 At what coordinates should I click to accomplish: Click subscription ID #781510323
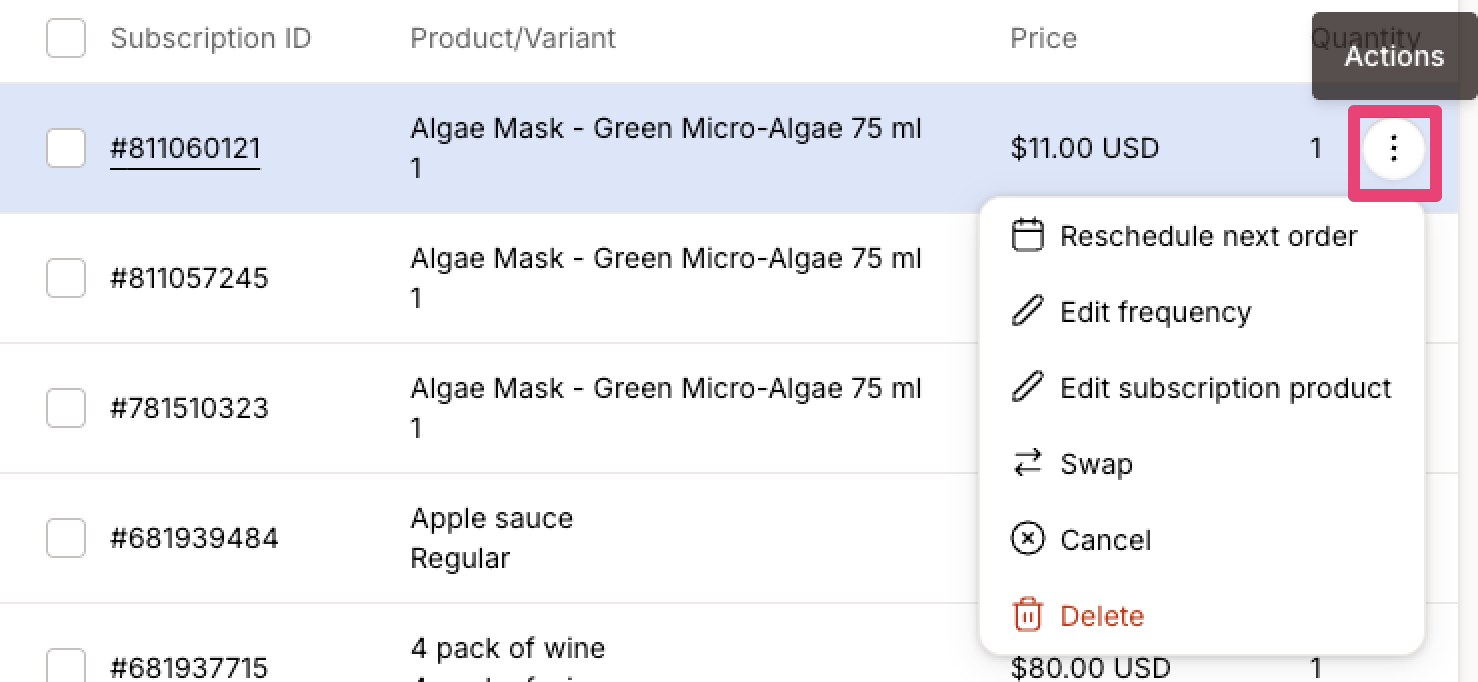tap(189, 408)
